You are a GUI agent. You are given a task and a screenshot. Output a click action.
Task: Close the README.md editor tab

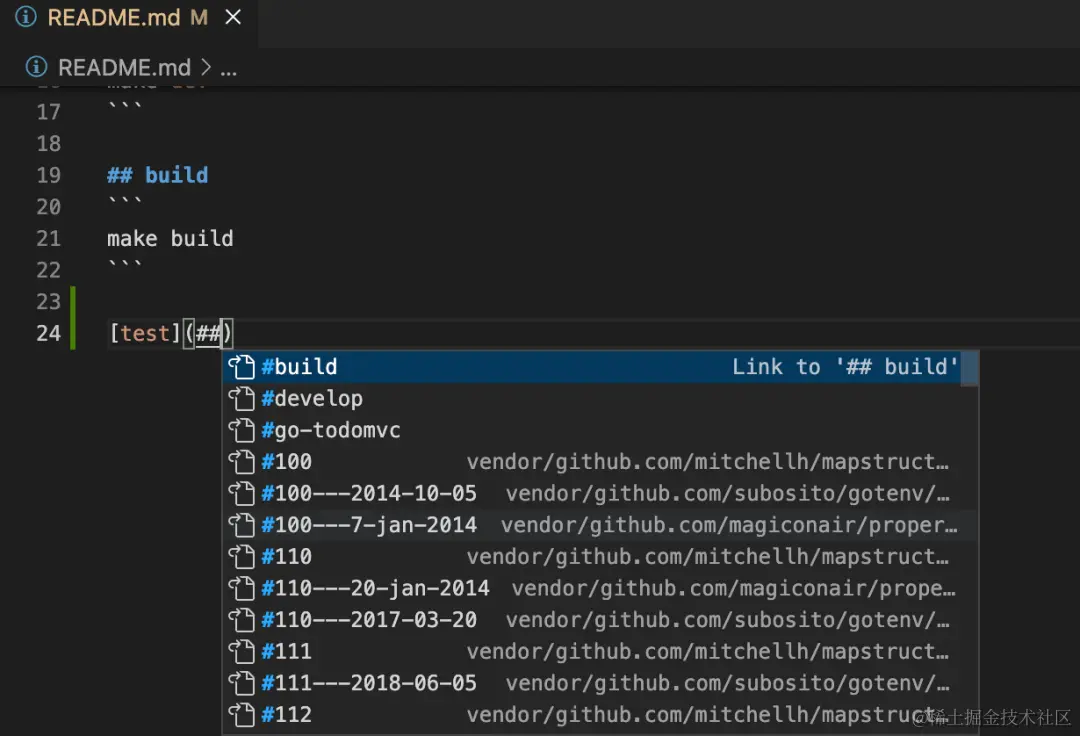click(233, 17)
